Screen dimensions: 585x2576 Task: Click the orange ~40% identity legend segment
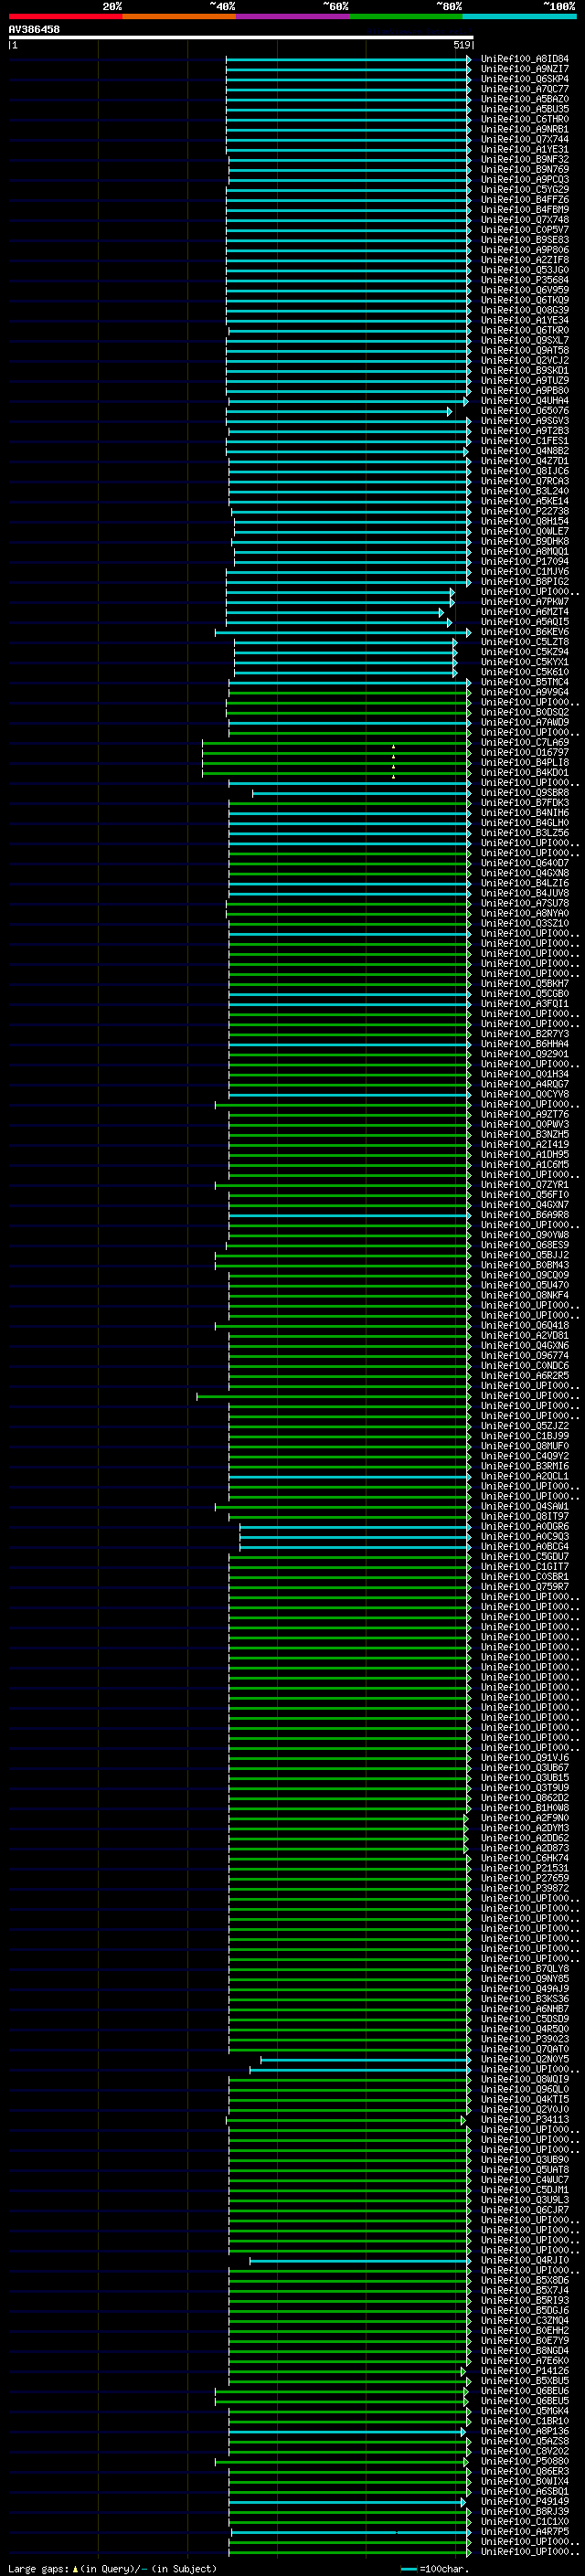pos(179,16)
